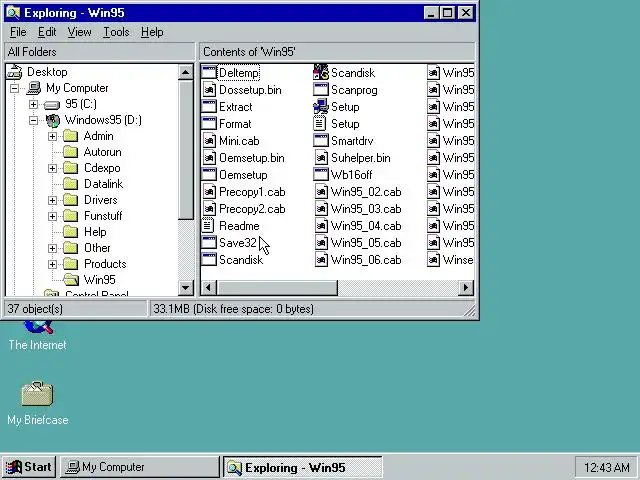Click the Oemsetup.bin file icon
This screenshot has width=640, height=480.
pyautogui.click(x=209, y=158)
